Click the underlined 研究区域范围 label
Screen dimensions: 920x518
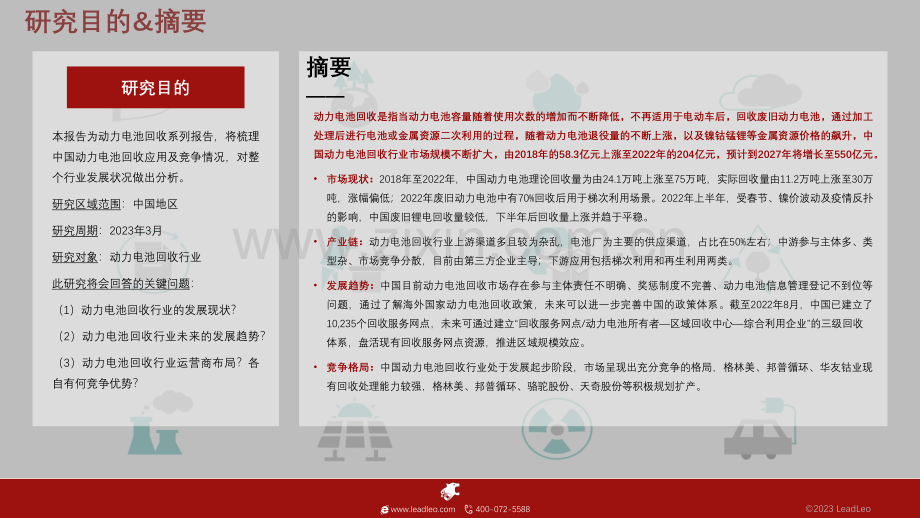(x=86, y=204)
